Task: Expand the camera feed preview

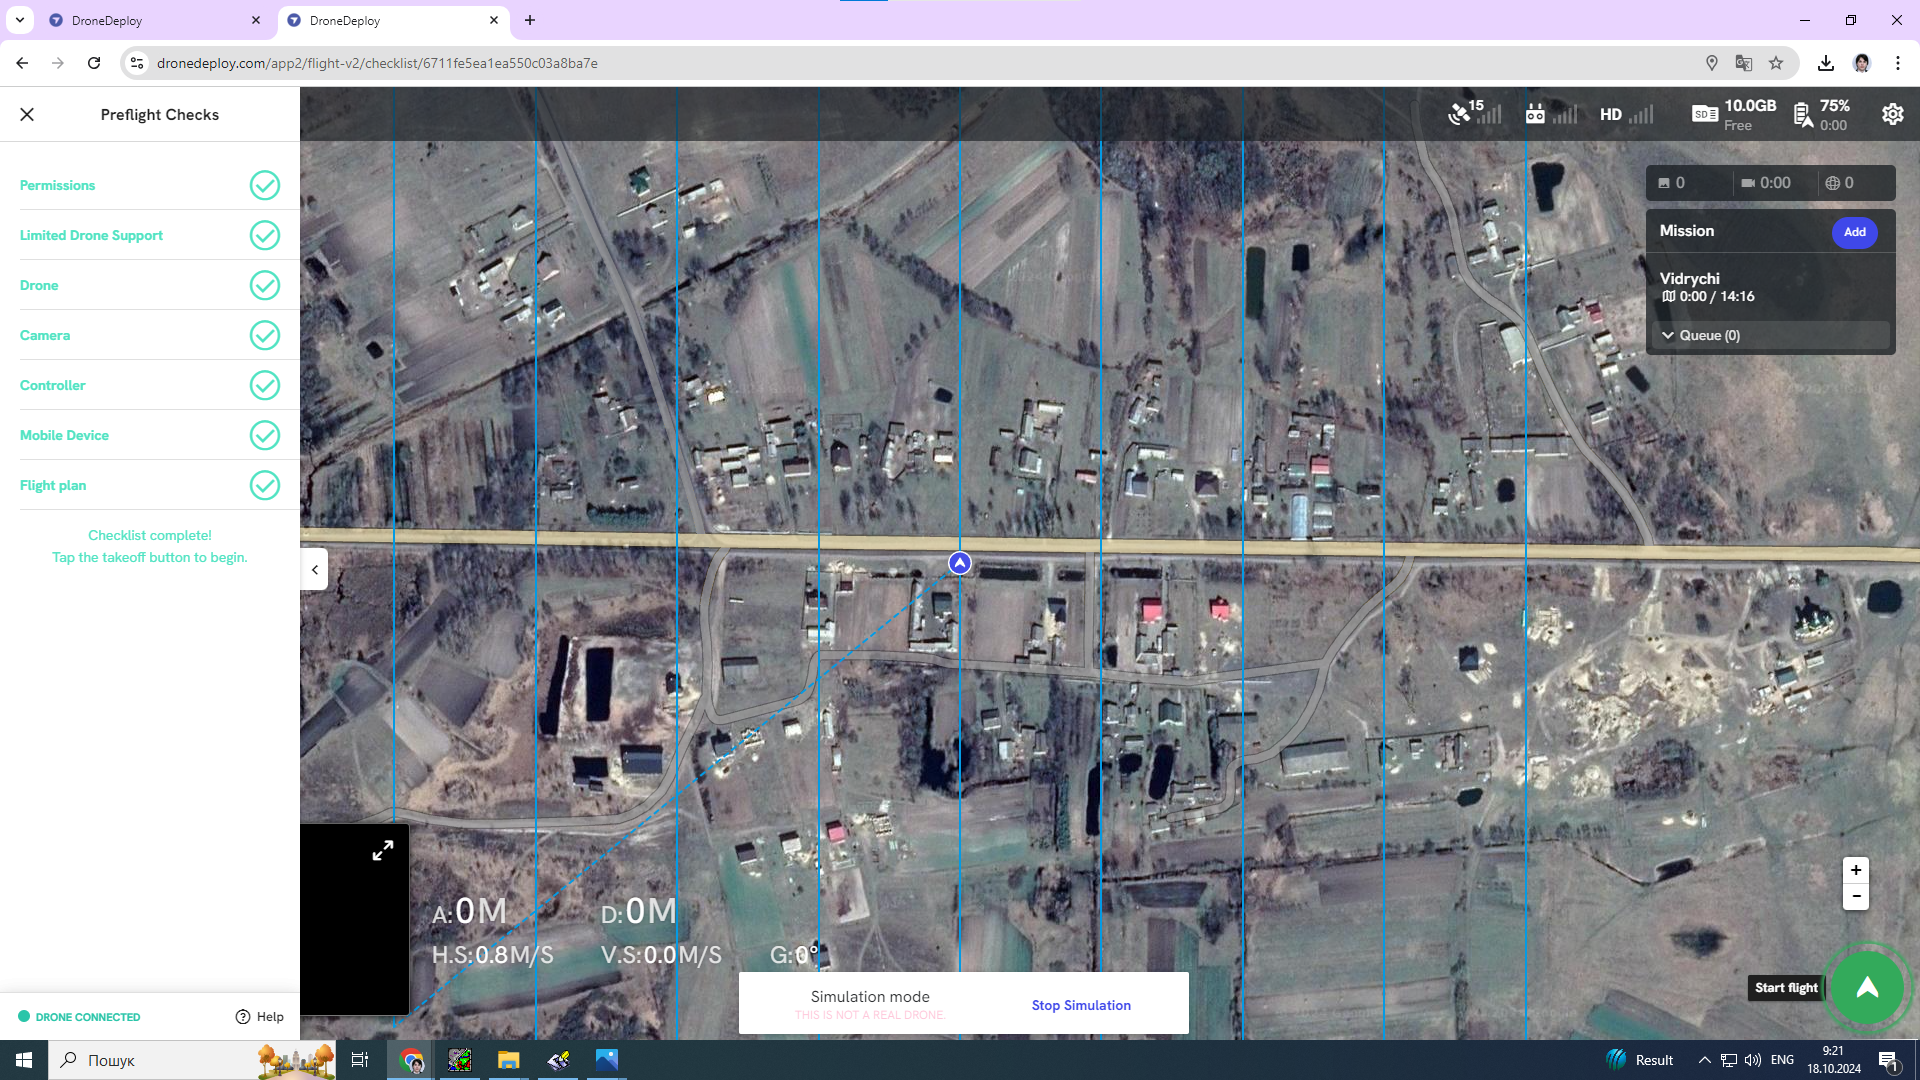Action: (382, 851)
